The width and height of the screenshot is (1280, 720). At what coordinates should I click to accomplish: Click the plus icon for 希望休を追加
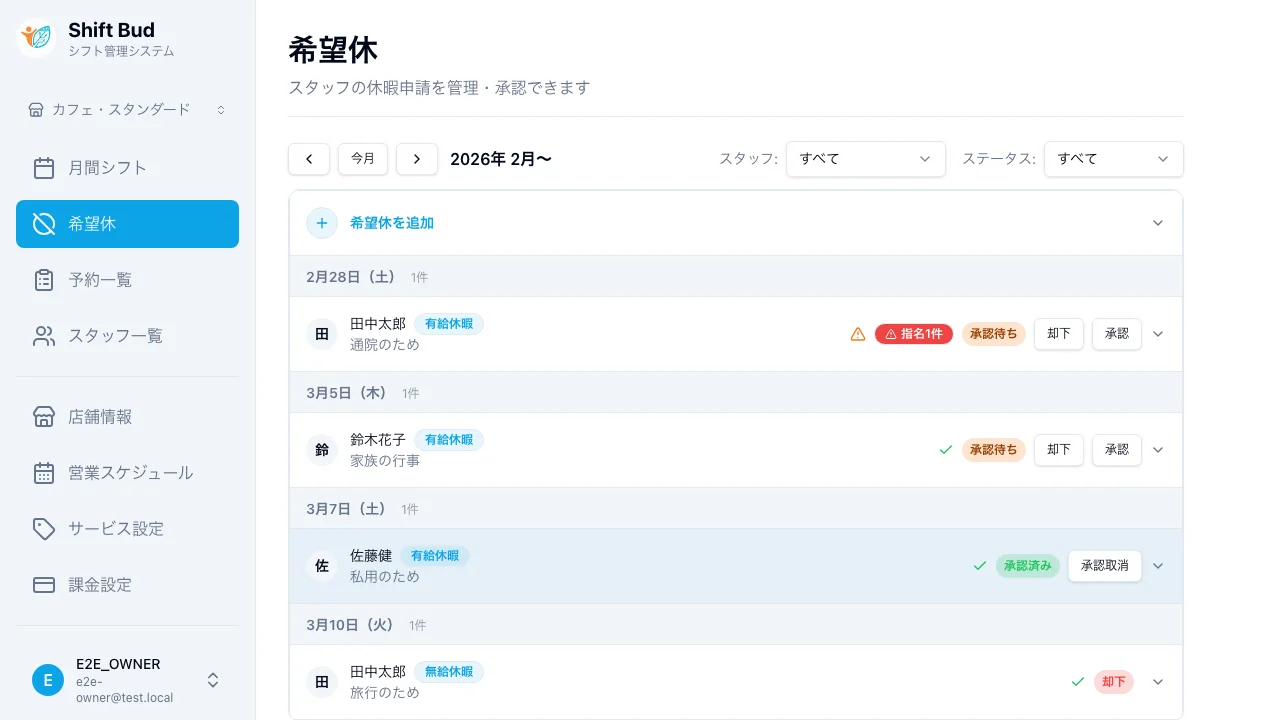click(x=321, y=223)
